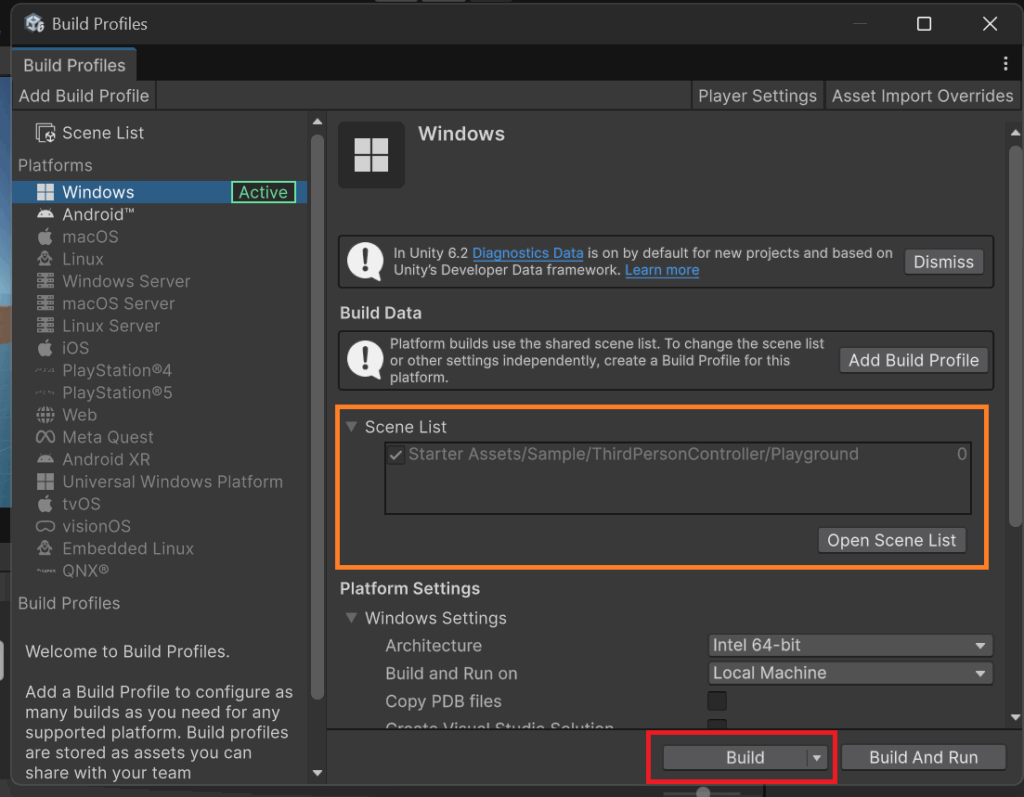Open the Build and Run on dropdown
The height and width of the screenshot is (797, 1024).
pyautogui.click(x=850, y=674)
